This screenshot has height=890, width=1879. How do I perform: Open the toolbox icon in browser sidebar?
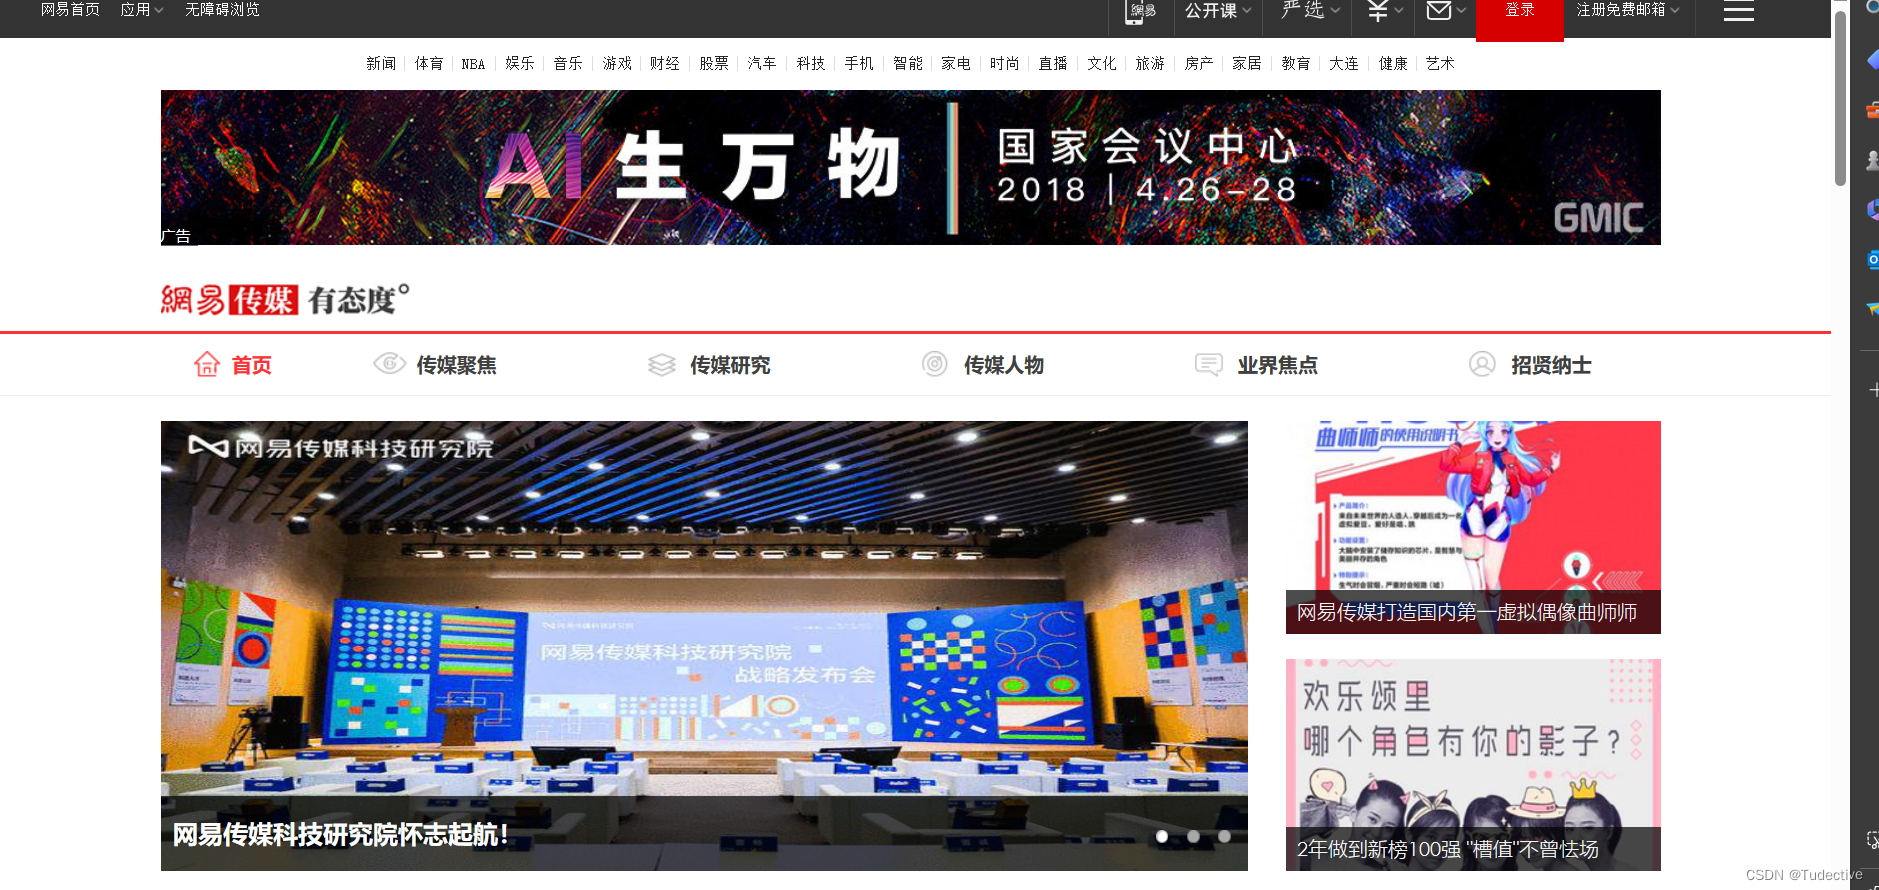pos(1872,110)
